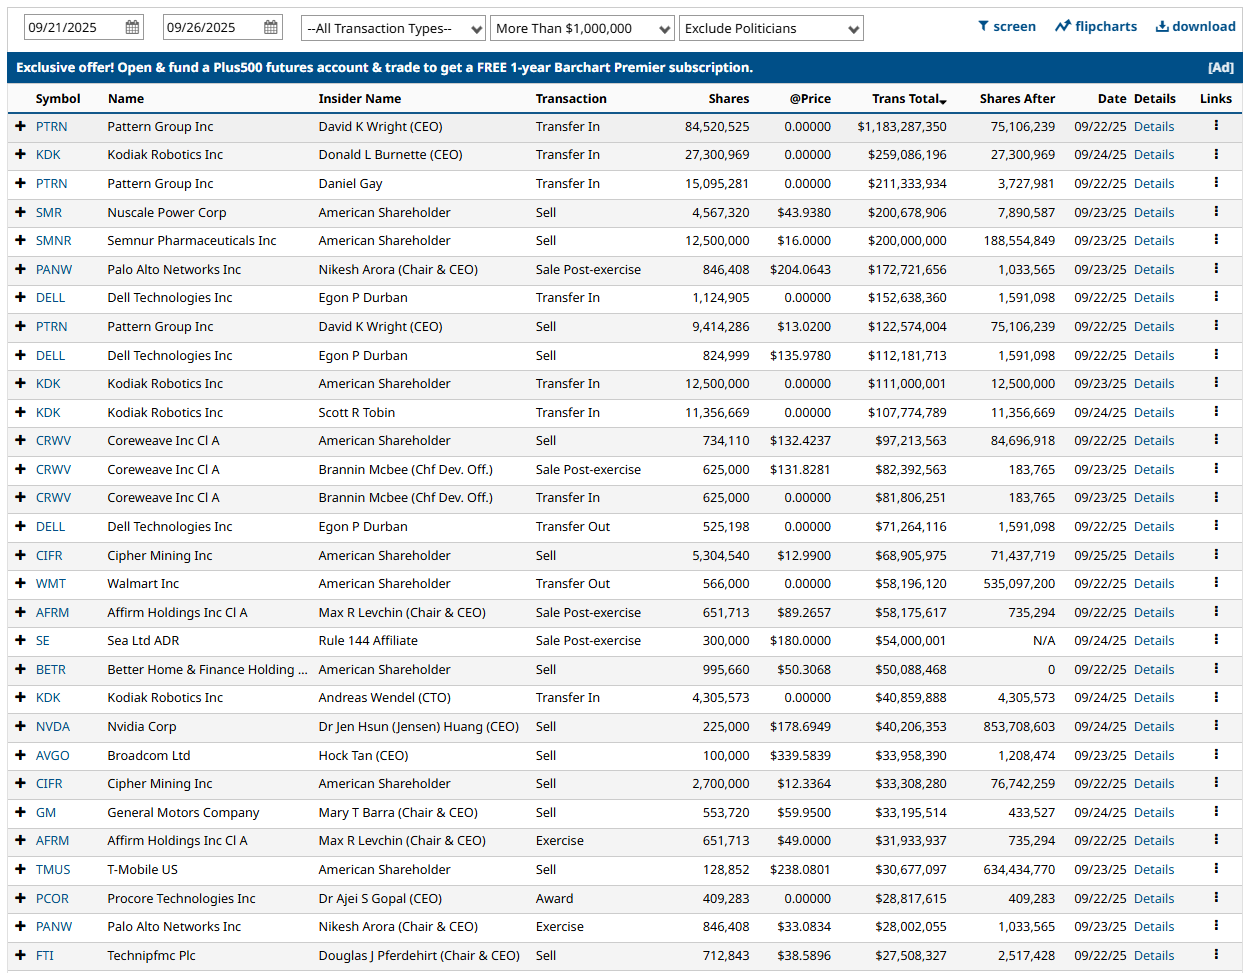Open calendar picker for start date 09/21/2025

(x=132, y=28)
